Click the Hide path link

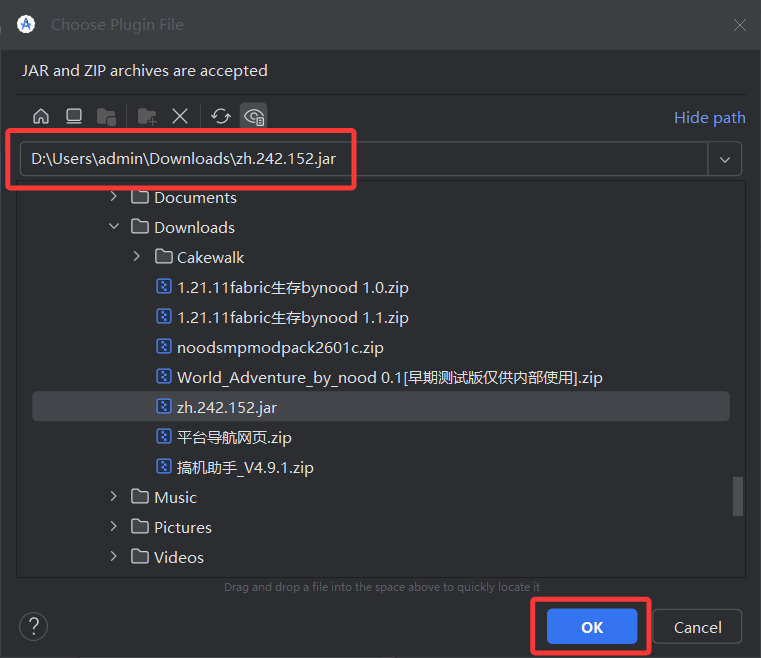coord(709,117)
